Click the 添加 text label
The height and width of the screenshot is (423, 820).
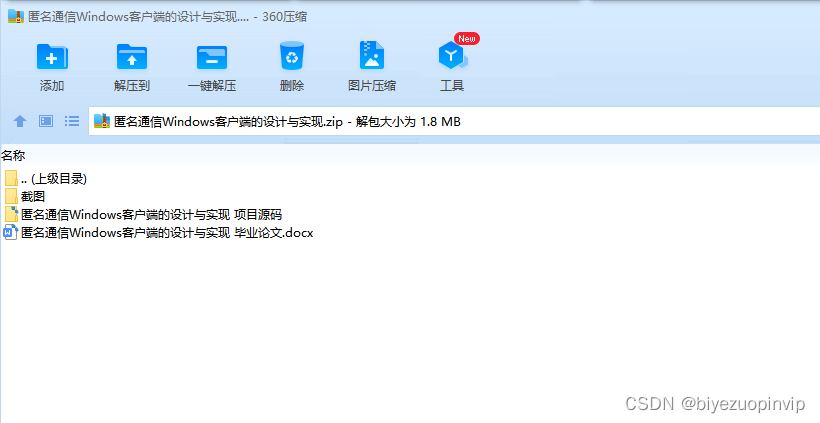[52, 86]
